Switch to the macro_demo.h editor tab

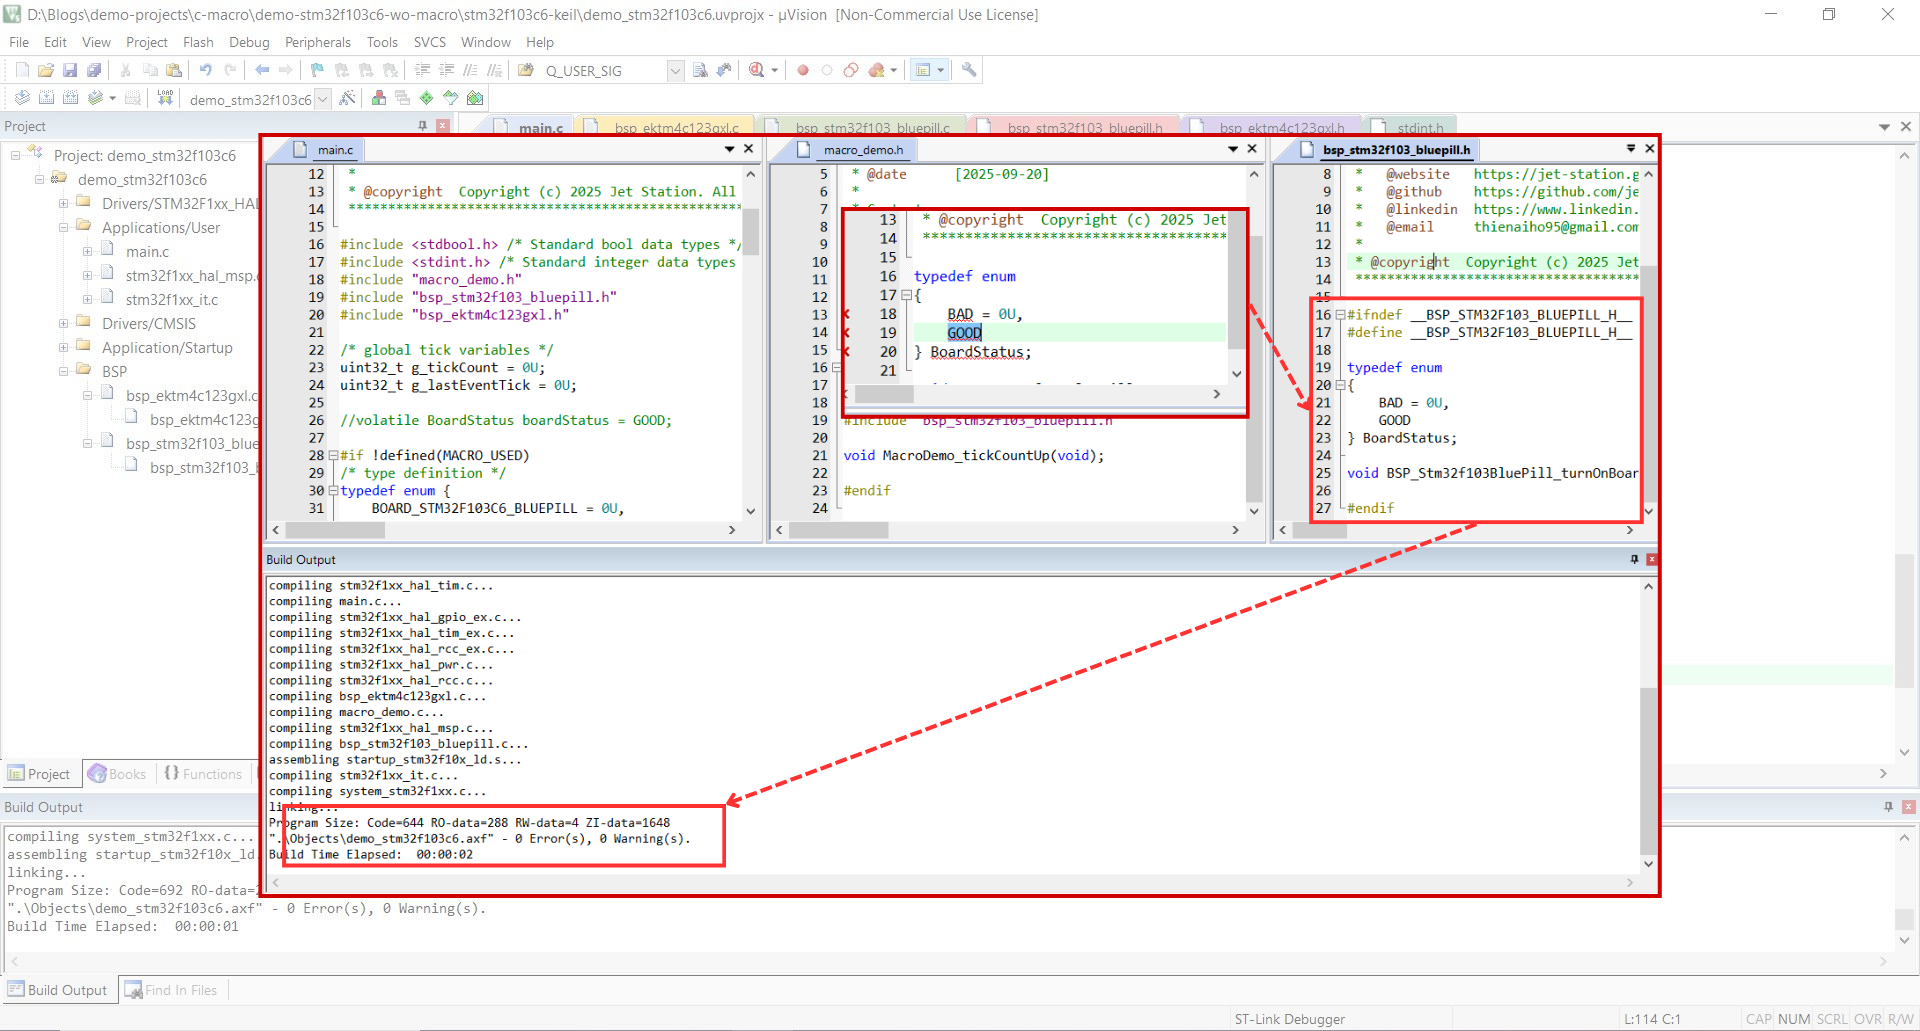pyautogui.click(x=862, y=150)
